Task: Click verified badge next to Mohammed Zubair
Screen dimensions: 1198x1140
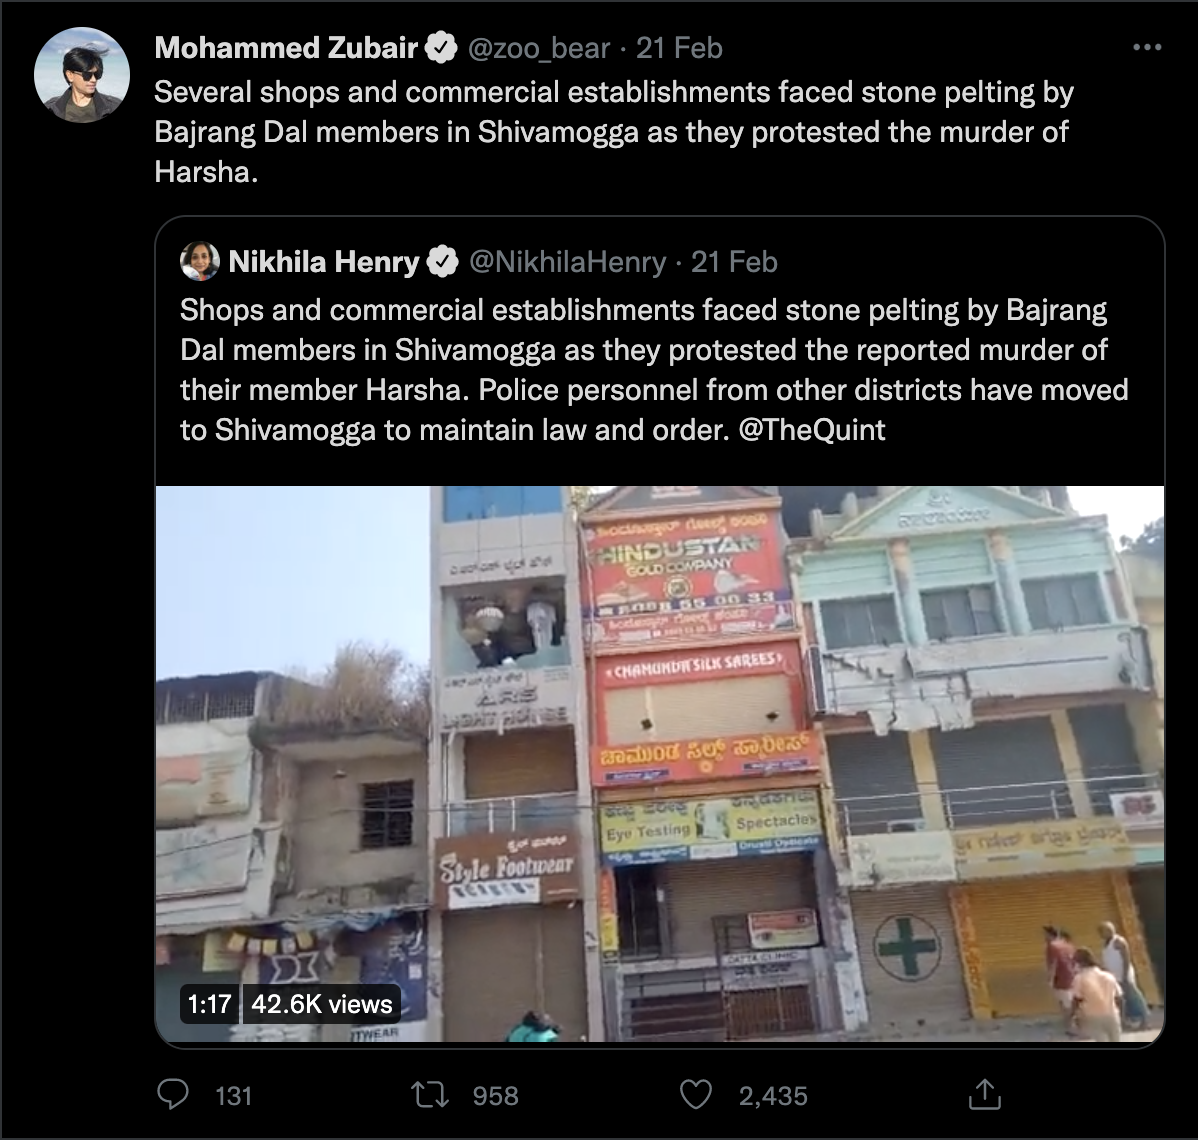Action: [x=443, y=48]
